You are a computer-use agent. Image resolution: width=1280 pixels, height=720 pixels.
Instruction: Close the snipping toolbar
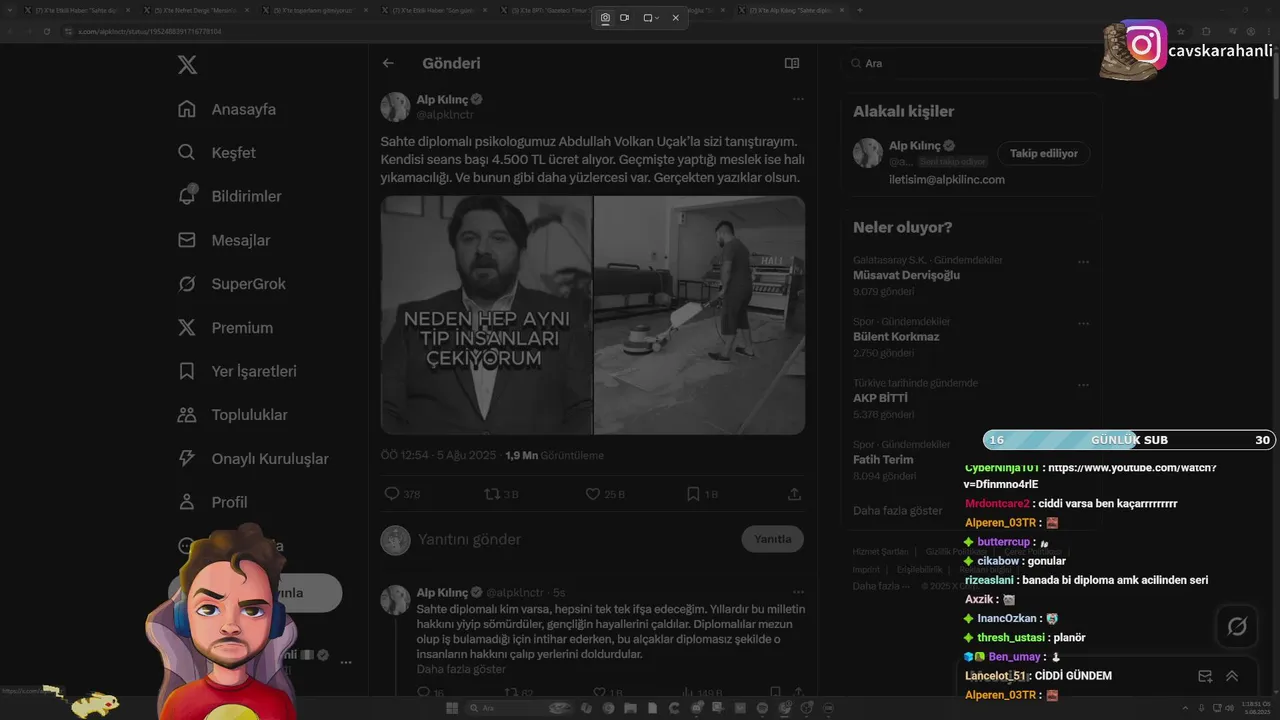coord(676,18)
